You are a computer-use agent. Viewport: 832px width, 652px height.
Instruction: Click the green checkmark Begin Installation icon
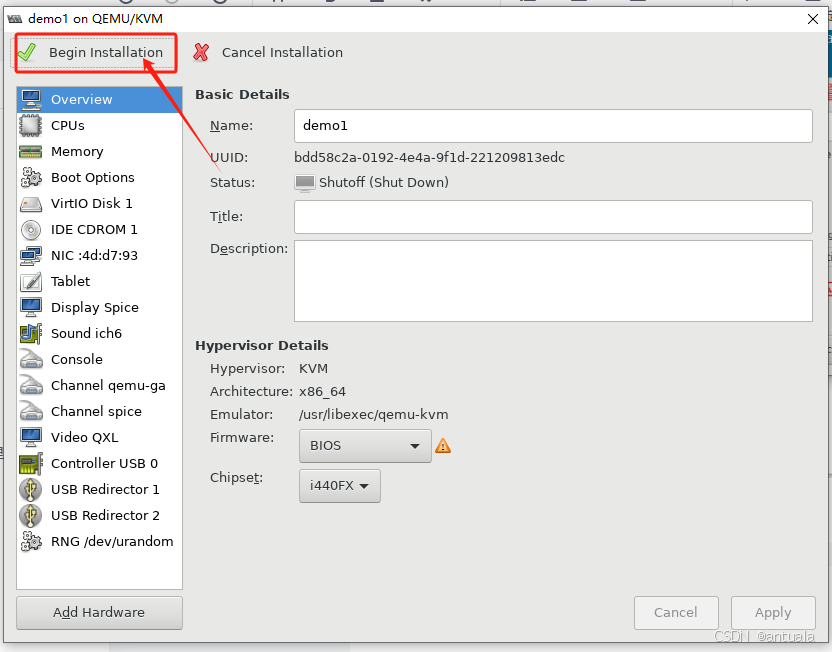point(27,53)
